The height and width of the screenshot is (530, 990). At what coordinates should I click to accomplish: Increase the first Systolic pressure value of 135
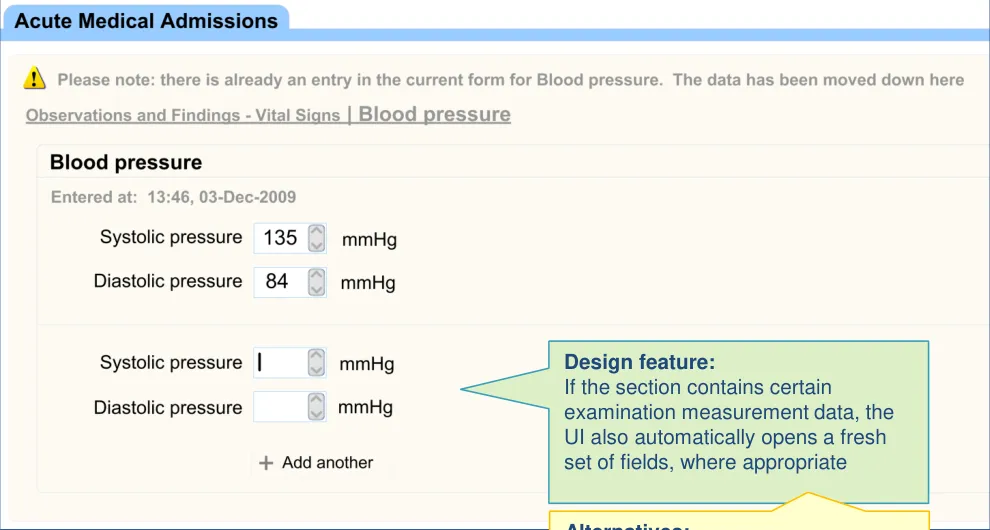click(x=317, y=231)
